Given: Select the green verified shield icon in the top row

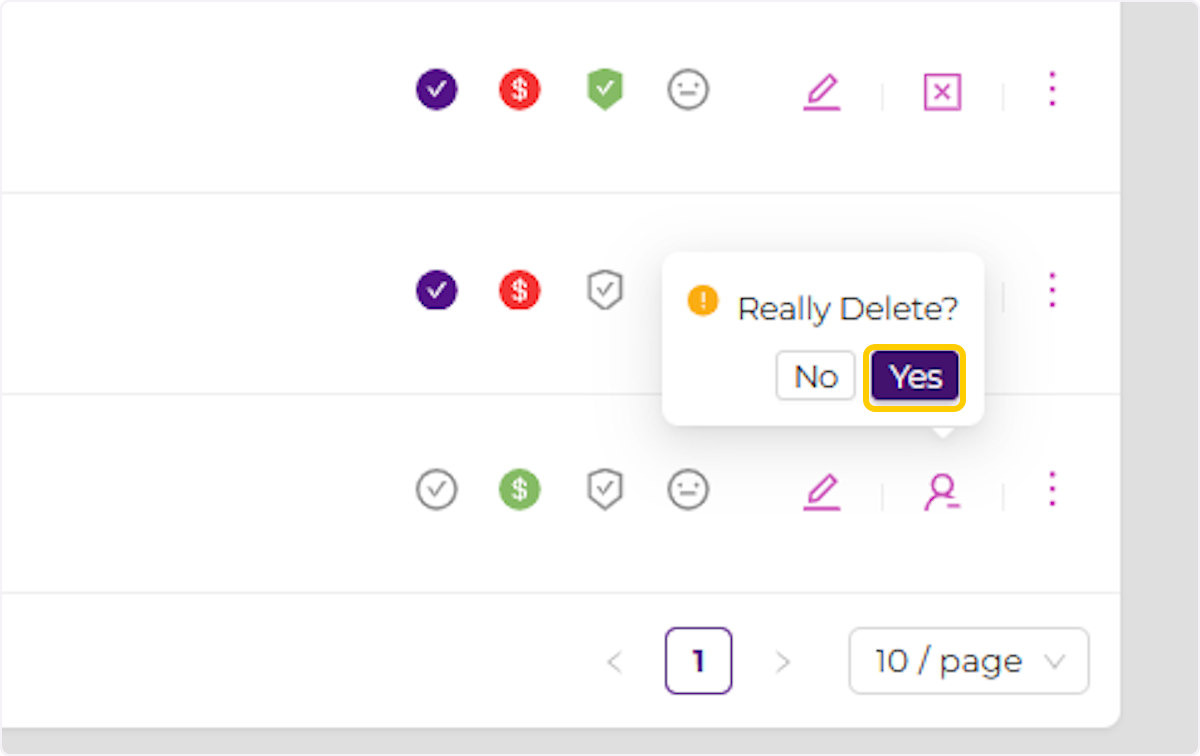Looking at the screenshot, I should click(x=604, y=89).
